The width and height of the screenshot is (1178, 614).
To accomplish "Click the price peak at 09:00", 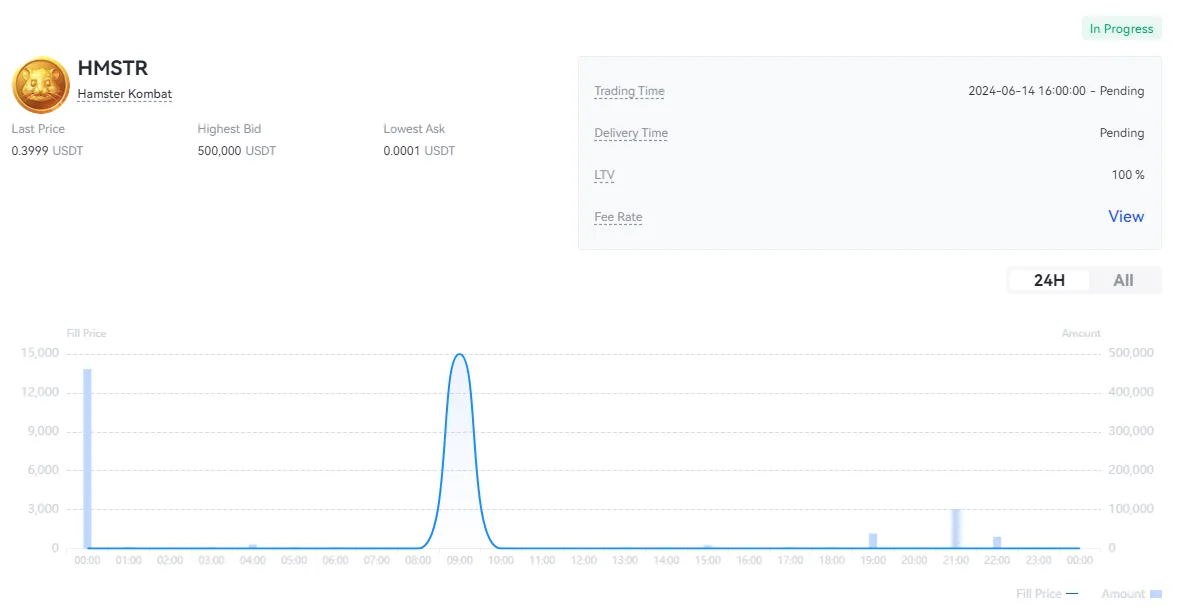I will pos(459,355).
